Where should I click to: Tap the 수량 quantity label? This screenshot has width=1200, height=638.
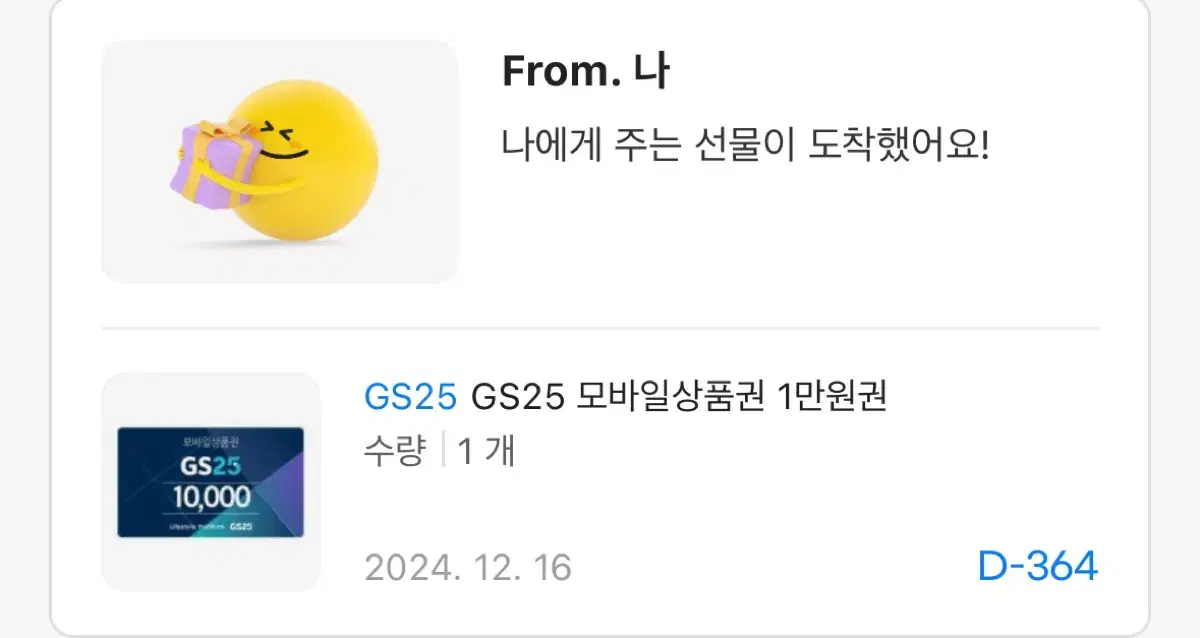tap(395, 450)
